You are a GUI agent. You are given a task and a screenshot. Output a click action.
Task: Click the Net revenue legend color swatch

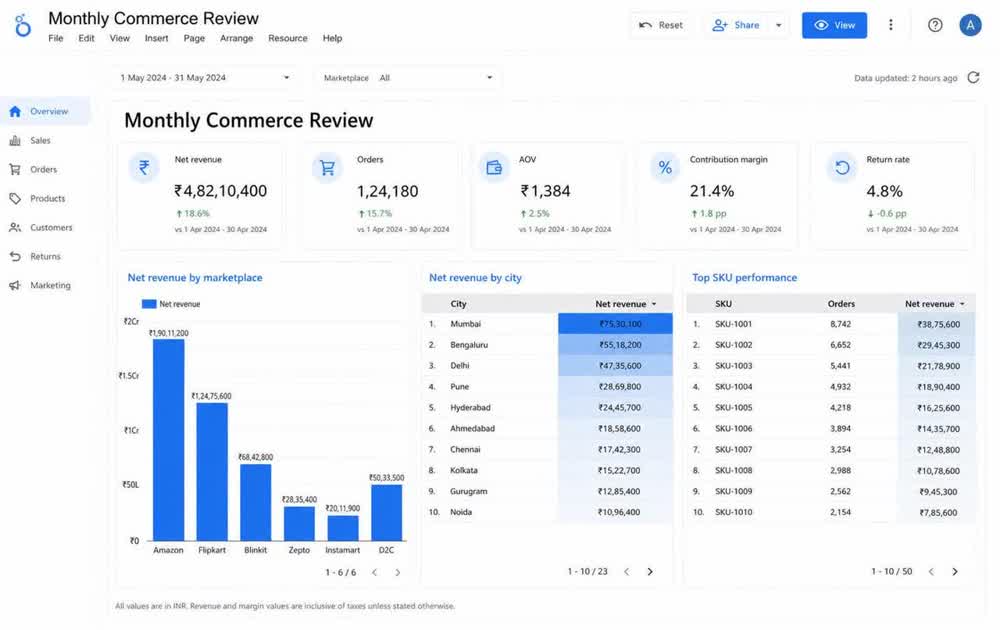149,304
